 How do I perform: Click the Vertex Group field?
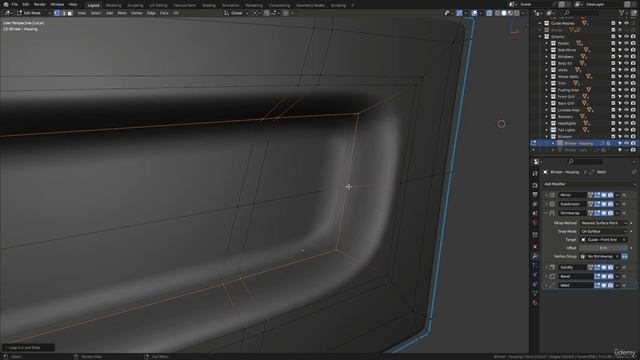[600, 256]
